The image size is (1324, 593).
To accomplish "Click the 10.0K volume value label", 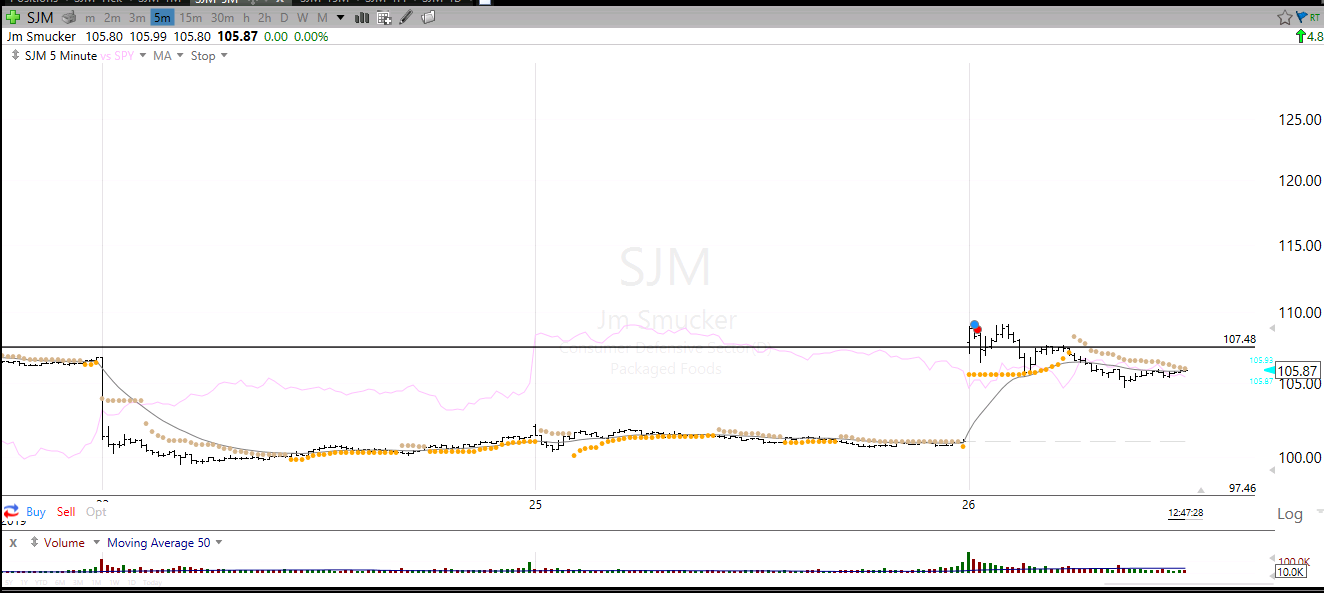I will click(1291, 573).
